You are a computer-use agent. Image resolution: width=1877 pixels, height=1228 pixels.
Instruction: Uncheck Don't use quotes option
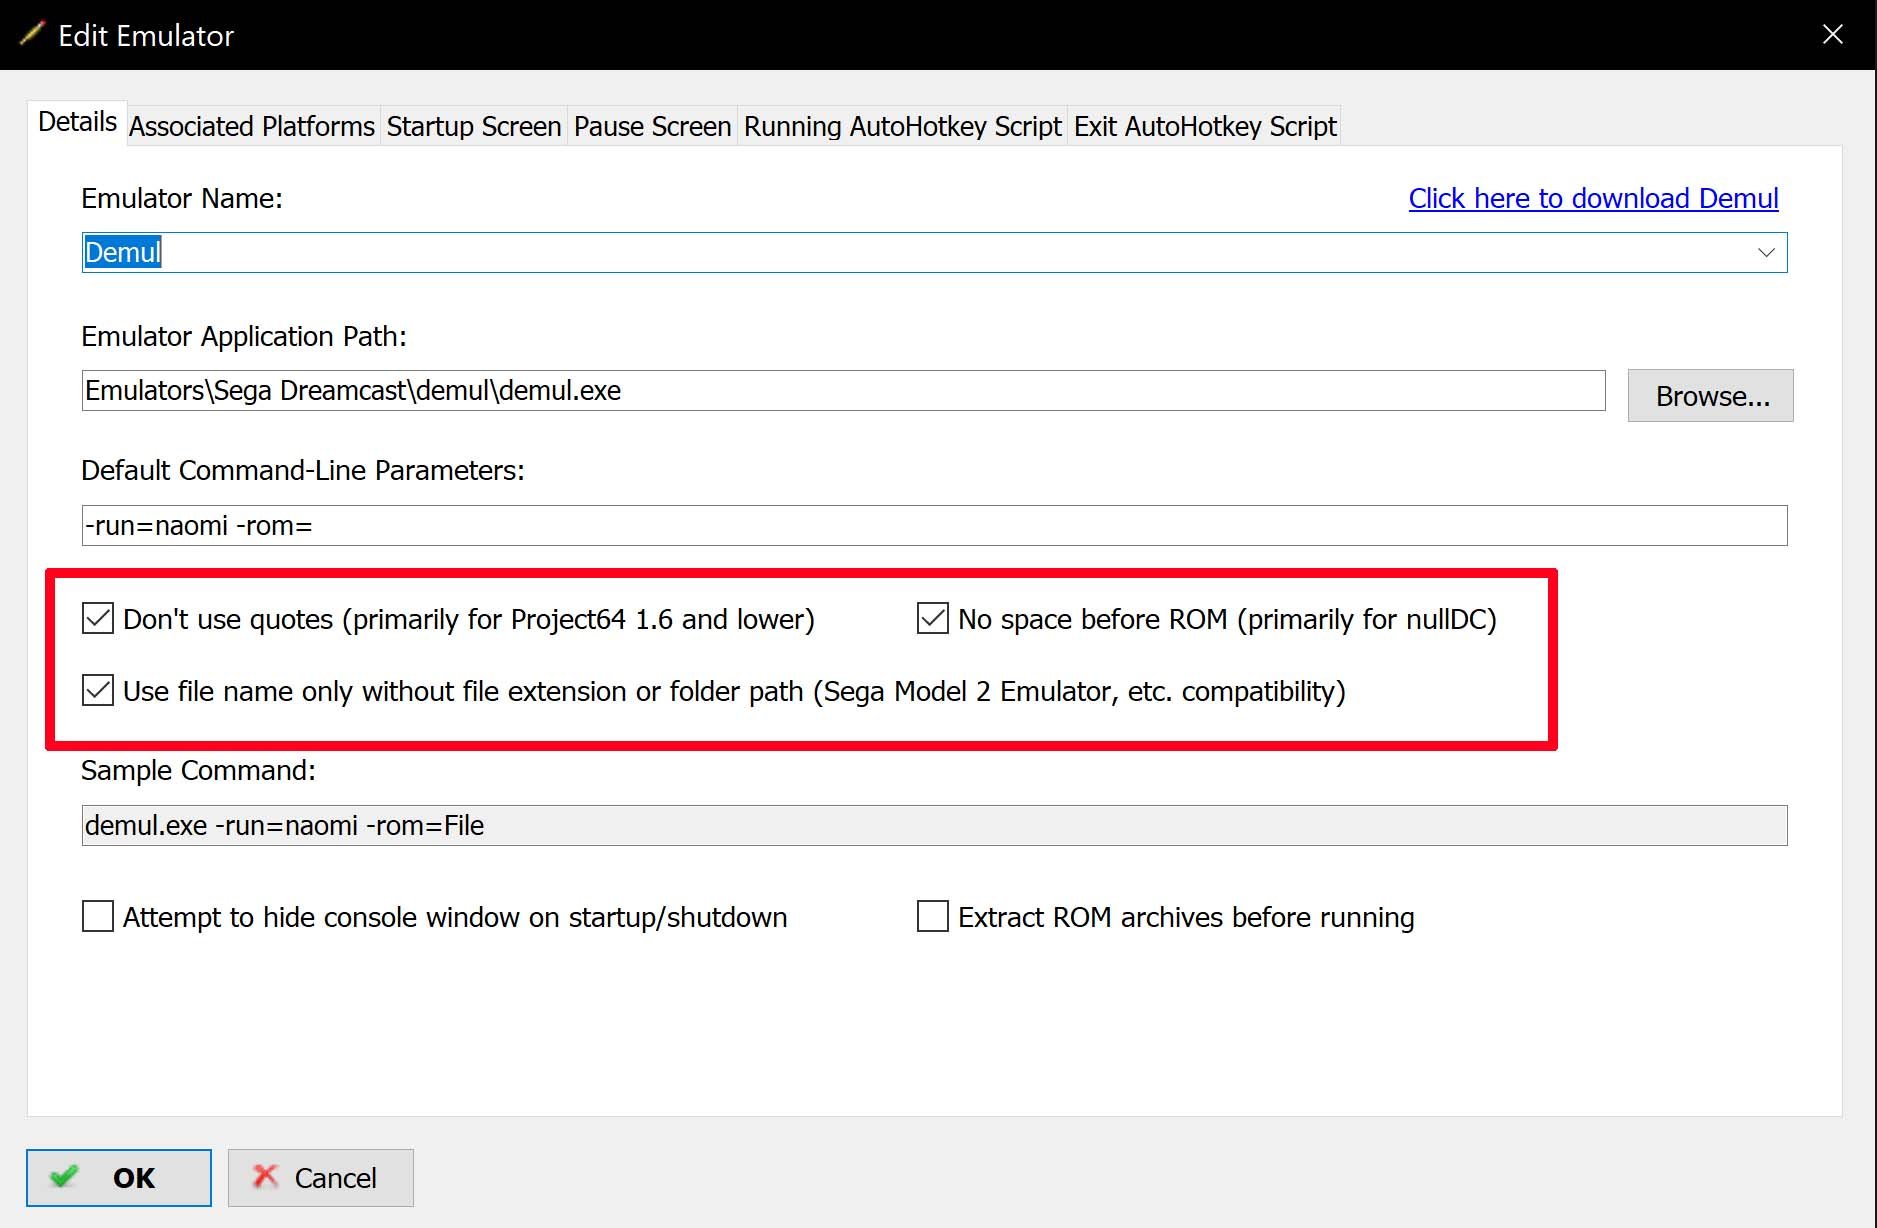tap(98, 619)
